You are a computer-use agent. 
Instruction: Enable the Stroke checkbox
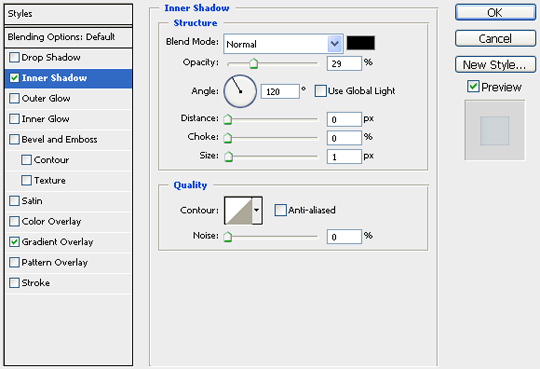tap(14, 283)
